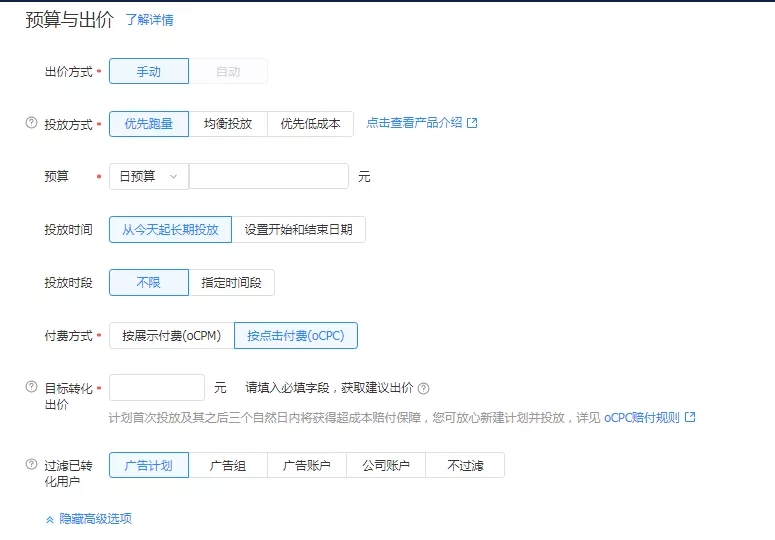Select 手动 bidding mode
The image size is (775, 540).
click(148, 71)
